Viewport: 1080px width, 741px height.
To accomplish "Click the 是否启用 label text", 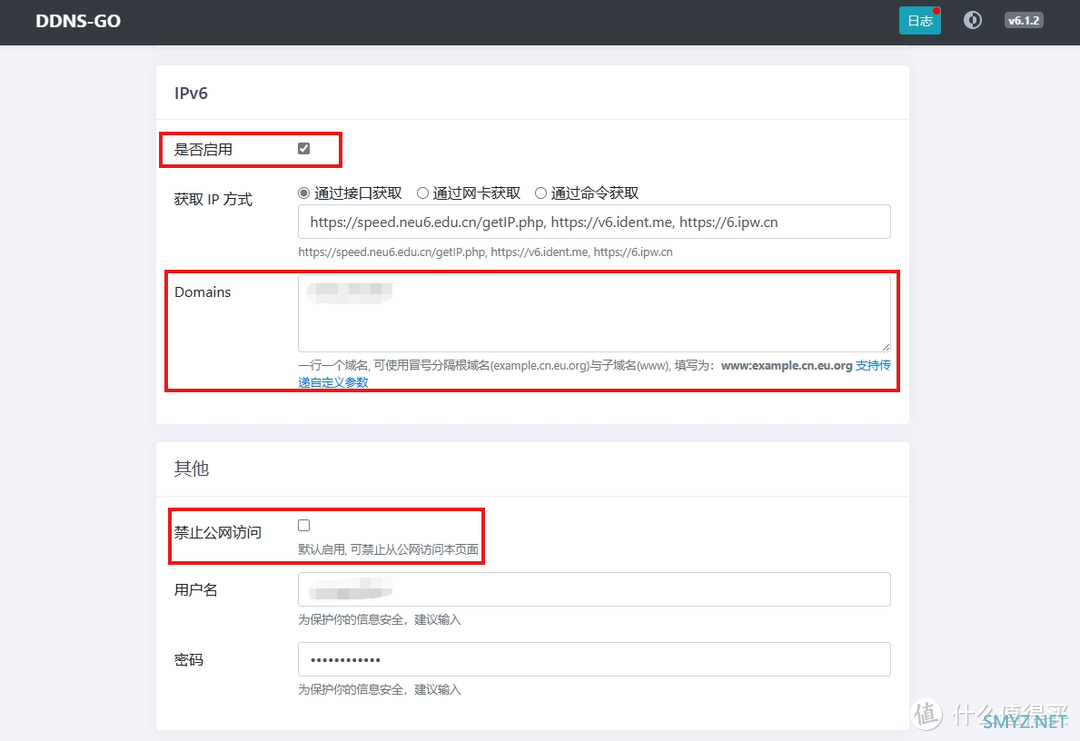I will (x=203, y=149).
